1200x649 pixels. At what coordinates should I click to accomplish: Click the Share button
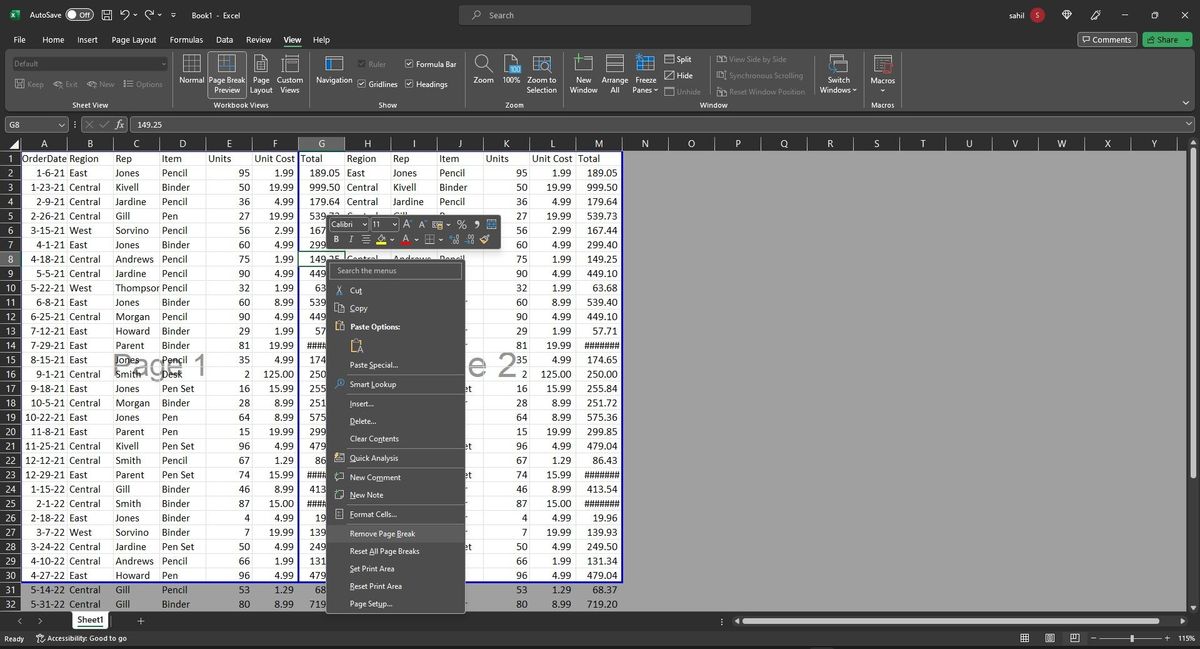tap(1165, 40)
